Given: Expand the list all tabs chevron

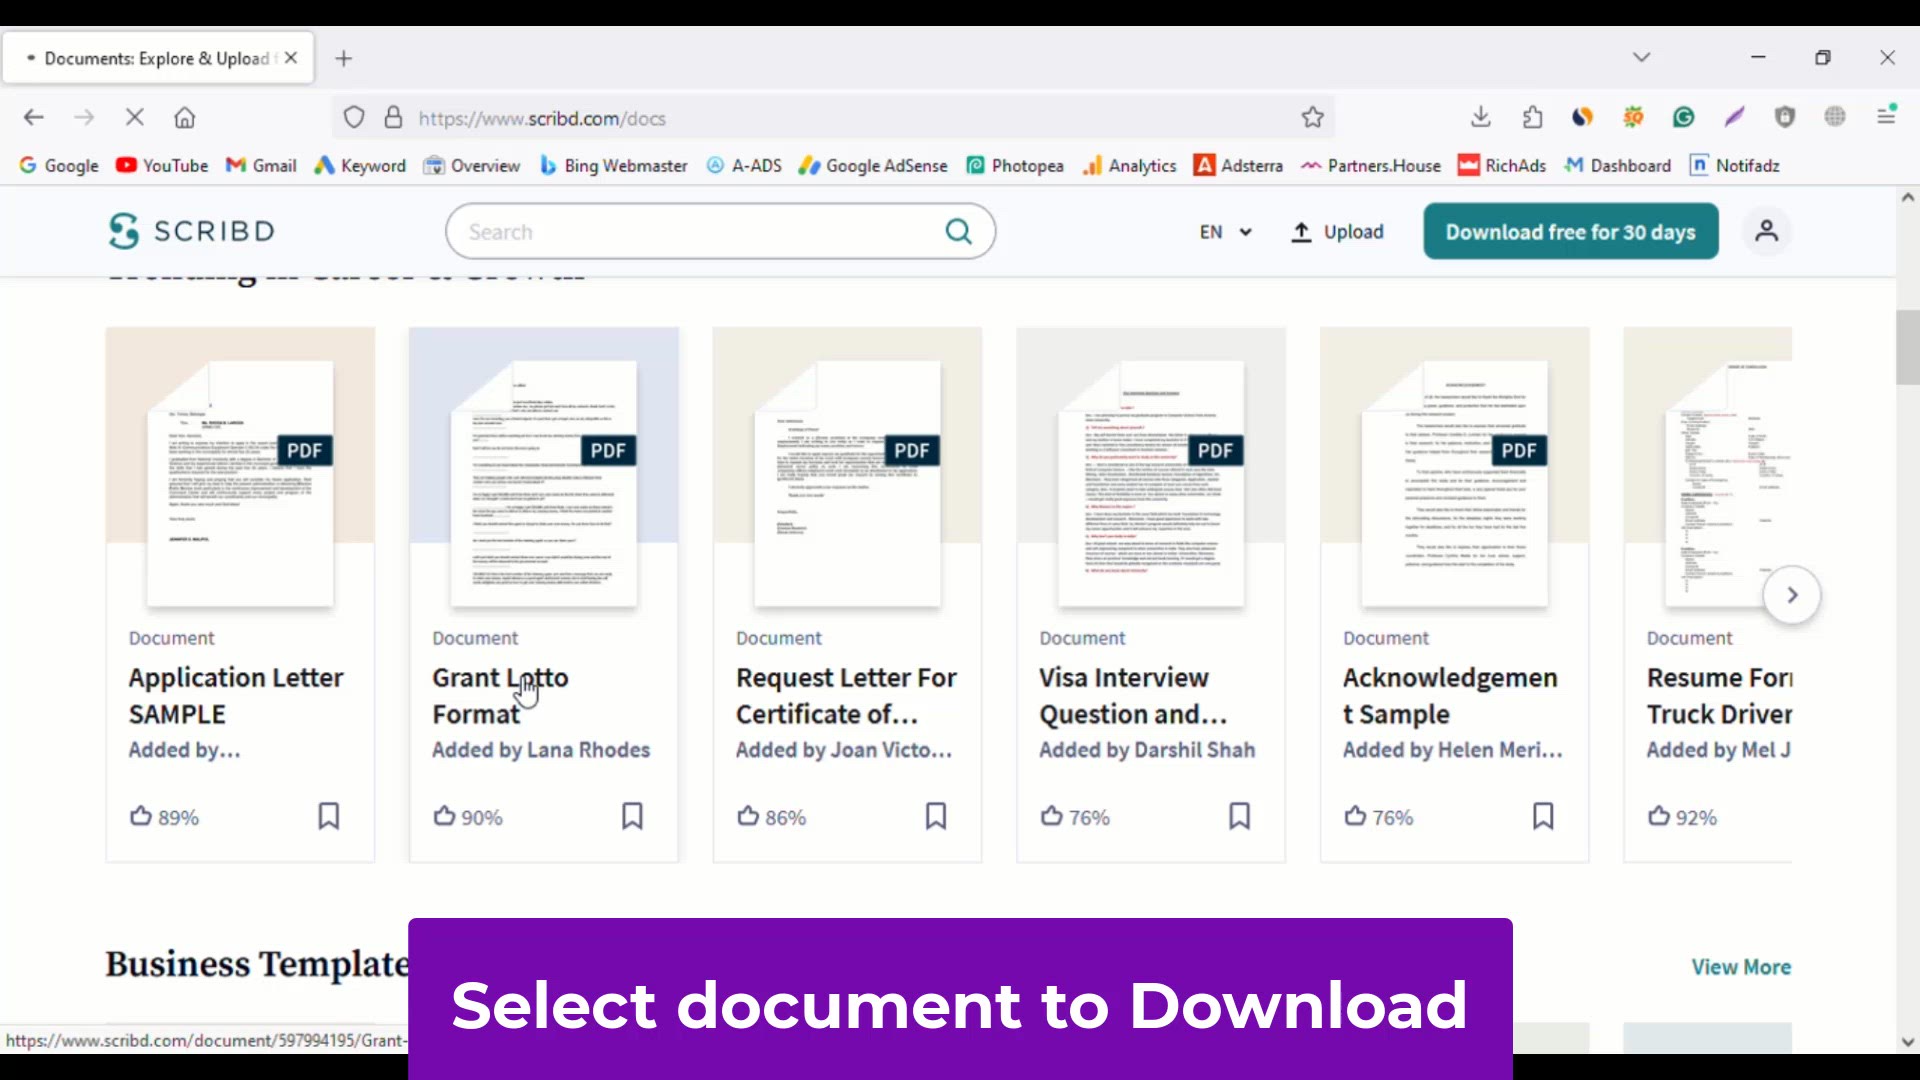Looking at the screenshot, I should click(1641, 58).
